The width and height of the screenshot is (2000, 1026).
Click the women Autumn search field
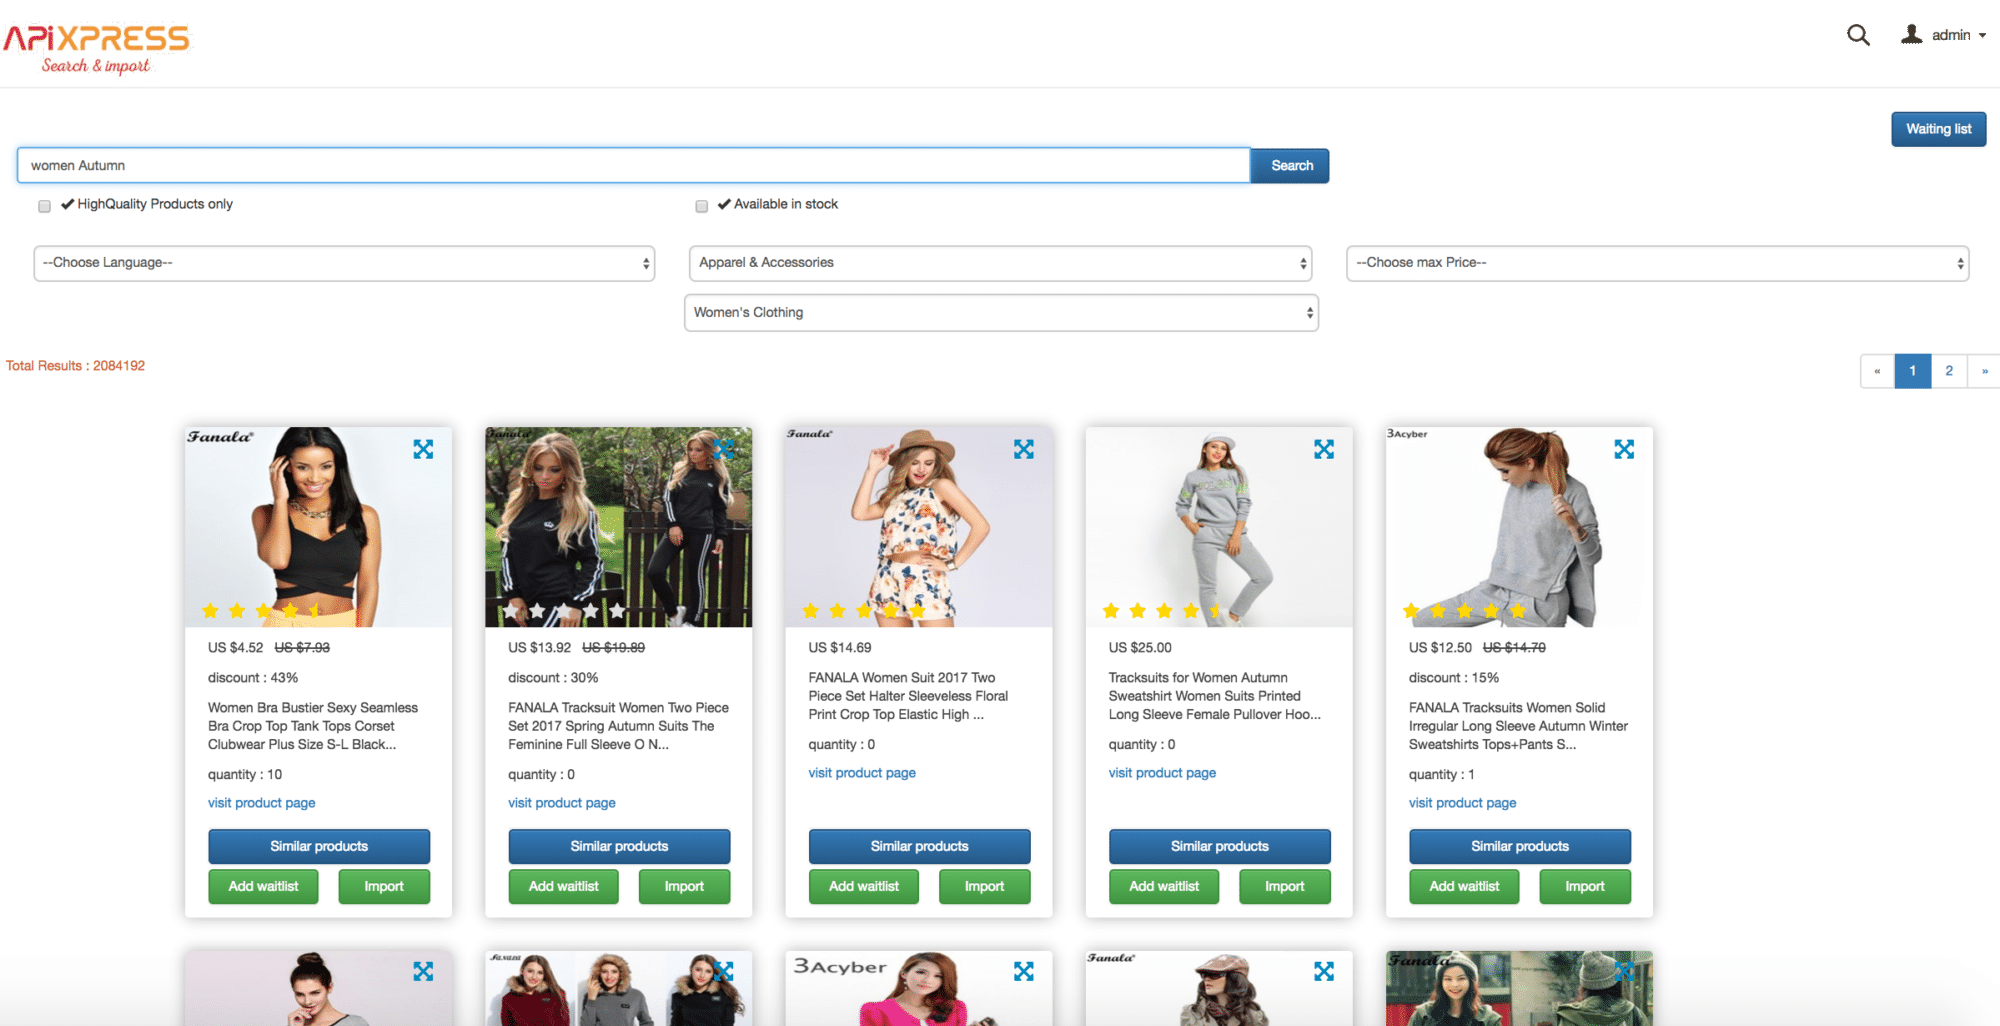(x=634, y=166)
